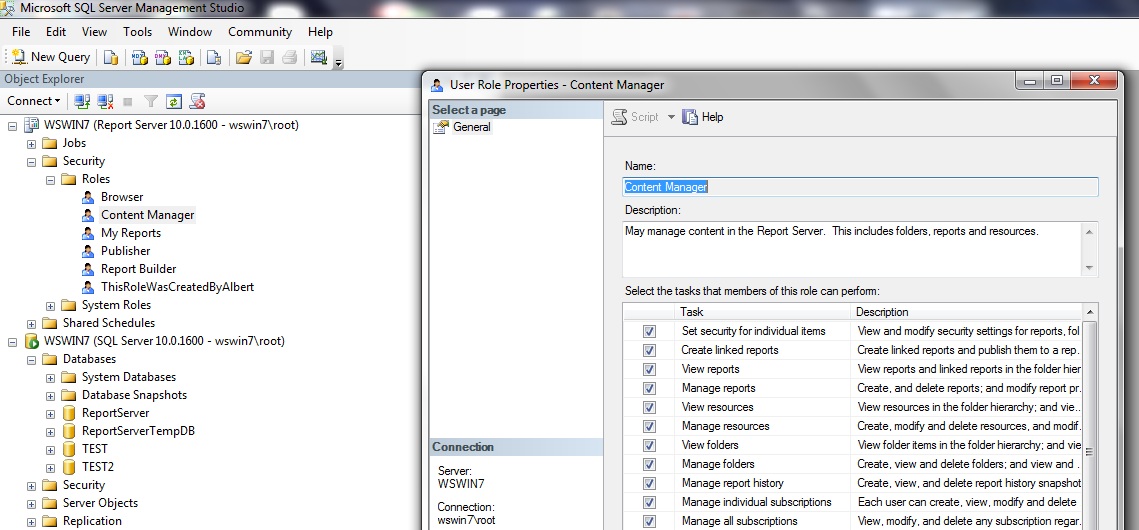Click the Open File folder icon
Image resolution: width=1139 pixels, height=530 pixels.
point(243,57)
